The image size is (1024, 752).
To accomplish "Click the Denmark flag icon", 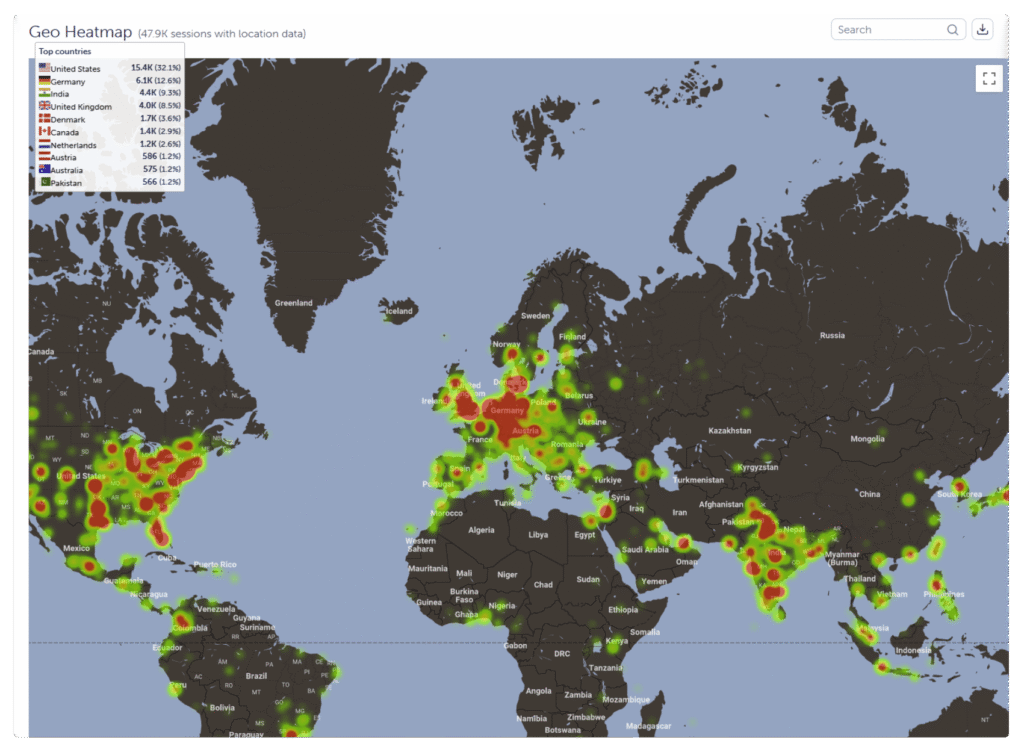I will pos(44,118).
